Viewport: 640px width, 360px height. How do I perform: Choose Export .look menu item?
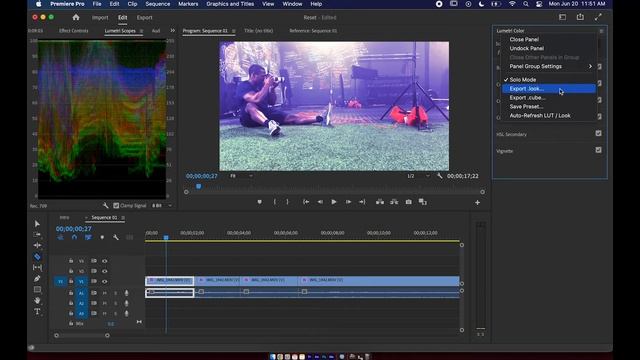click(549, 89)
